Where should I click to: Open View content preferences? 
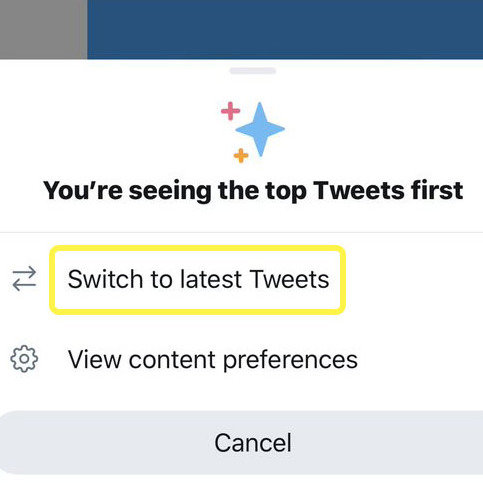[x=213, y=360]
